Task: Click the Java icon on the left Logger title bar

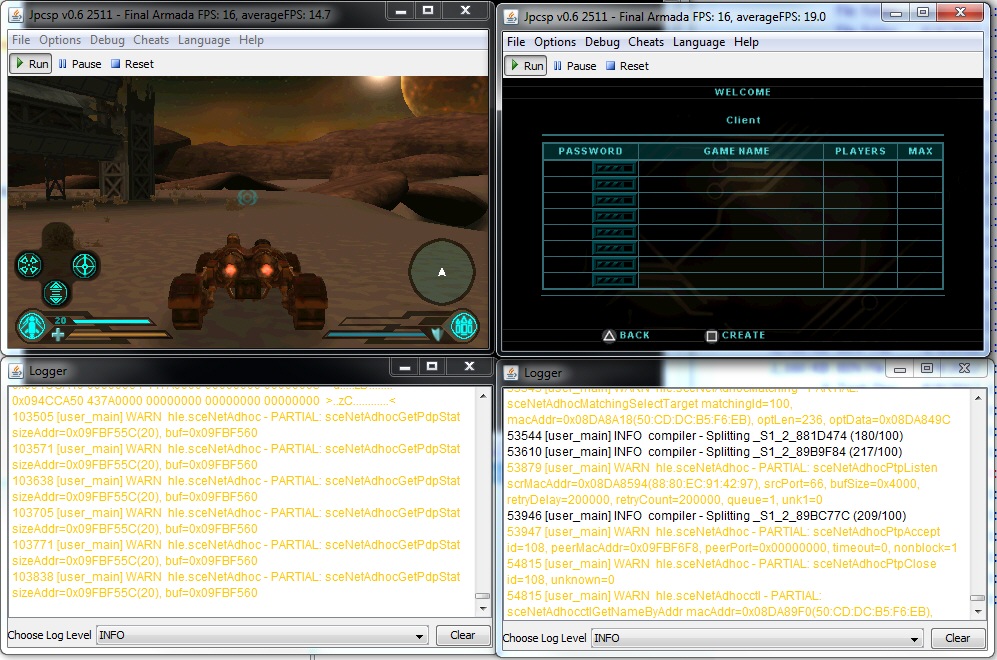Action: point(17,371)
